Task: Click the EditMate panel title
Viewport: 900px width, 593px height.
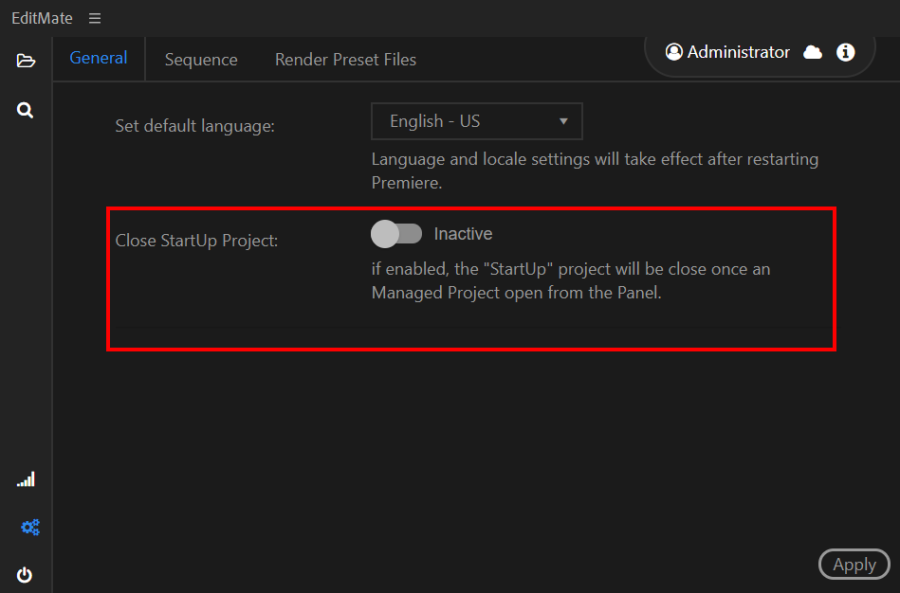Action: pyautogui.click(x=42, y=18)
